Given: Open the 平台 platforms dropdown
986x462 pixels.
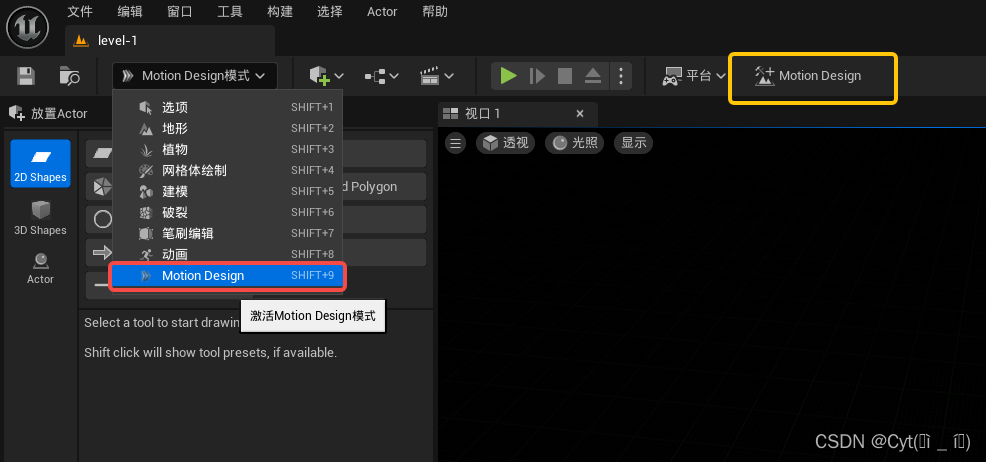Looking at the screenshot, I should coord(694,76).
